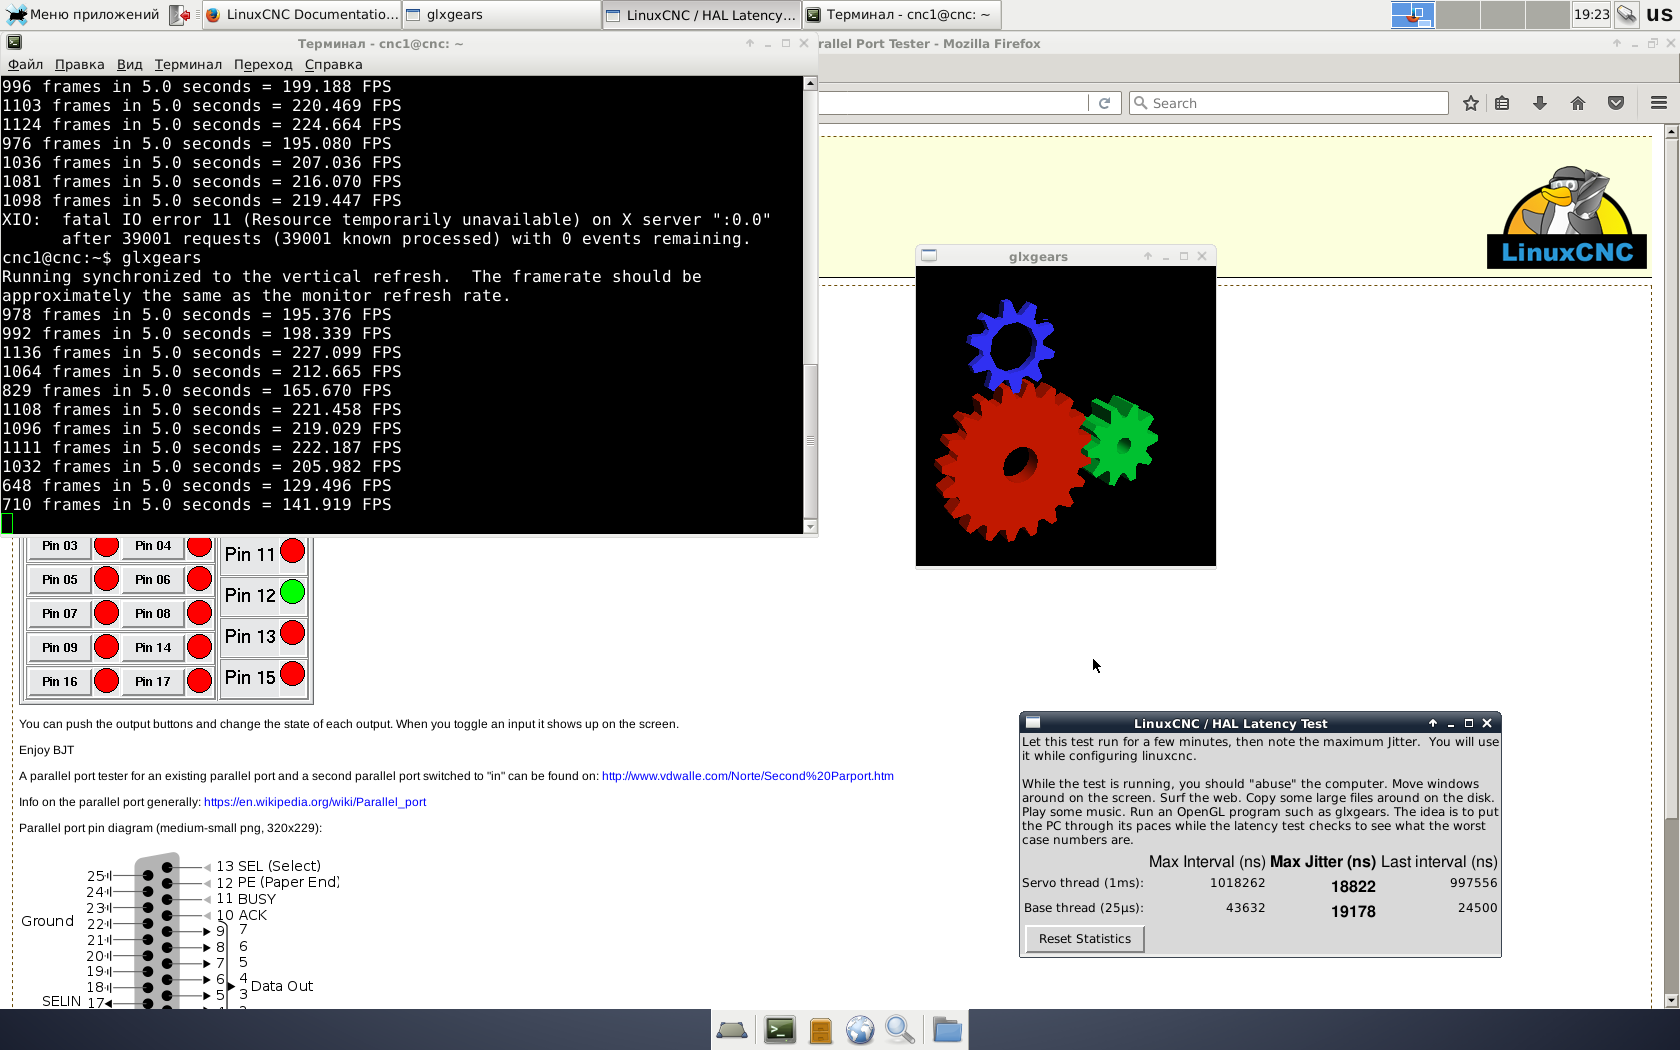
Task: Toggle Pin 05 output button
Action: pos(60,580)
